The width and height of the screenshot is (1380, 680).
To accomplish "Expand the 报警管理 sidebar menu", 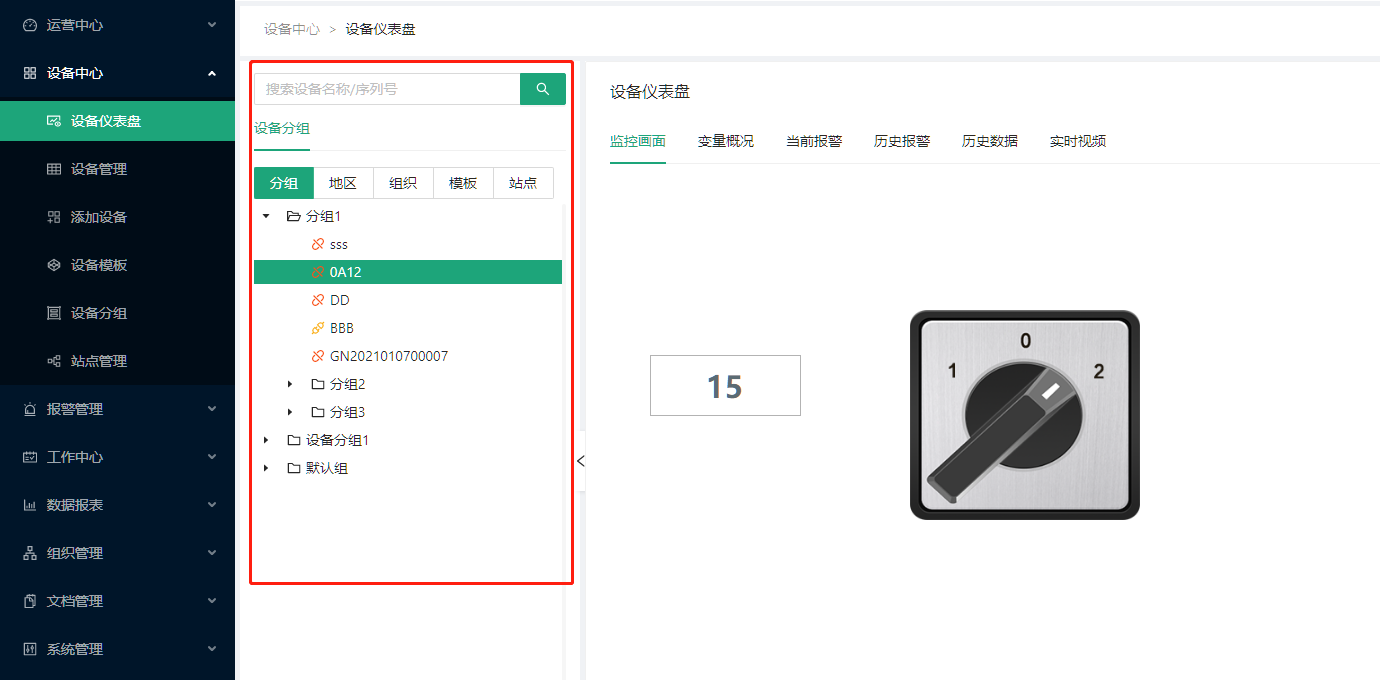I will (x=117, y=409).
